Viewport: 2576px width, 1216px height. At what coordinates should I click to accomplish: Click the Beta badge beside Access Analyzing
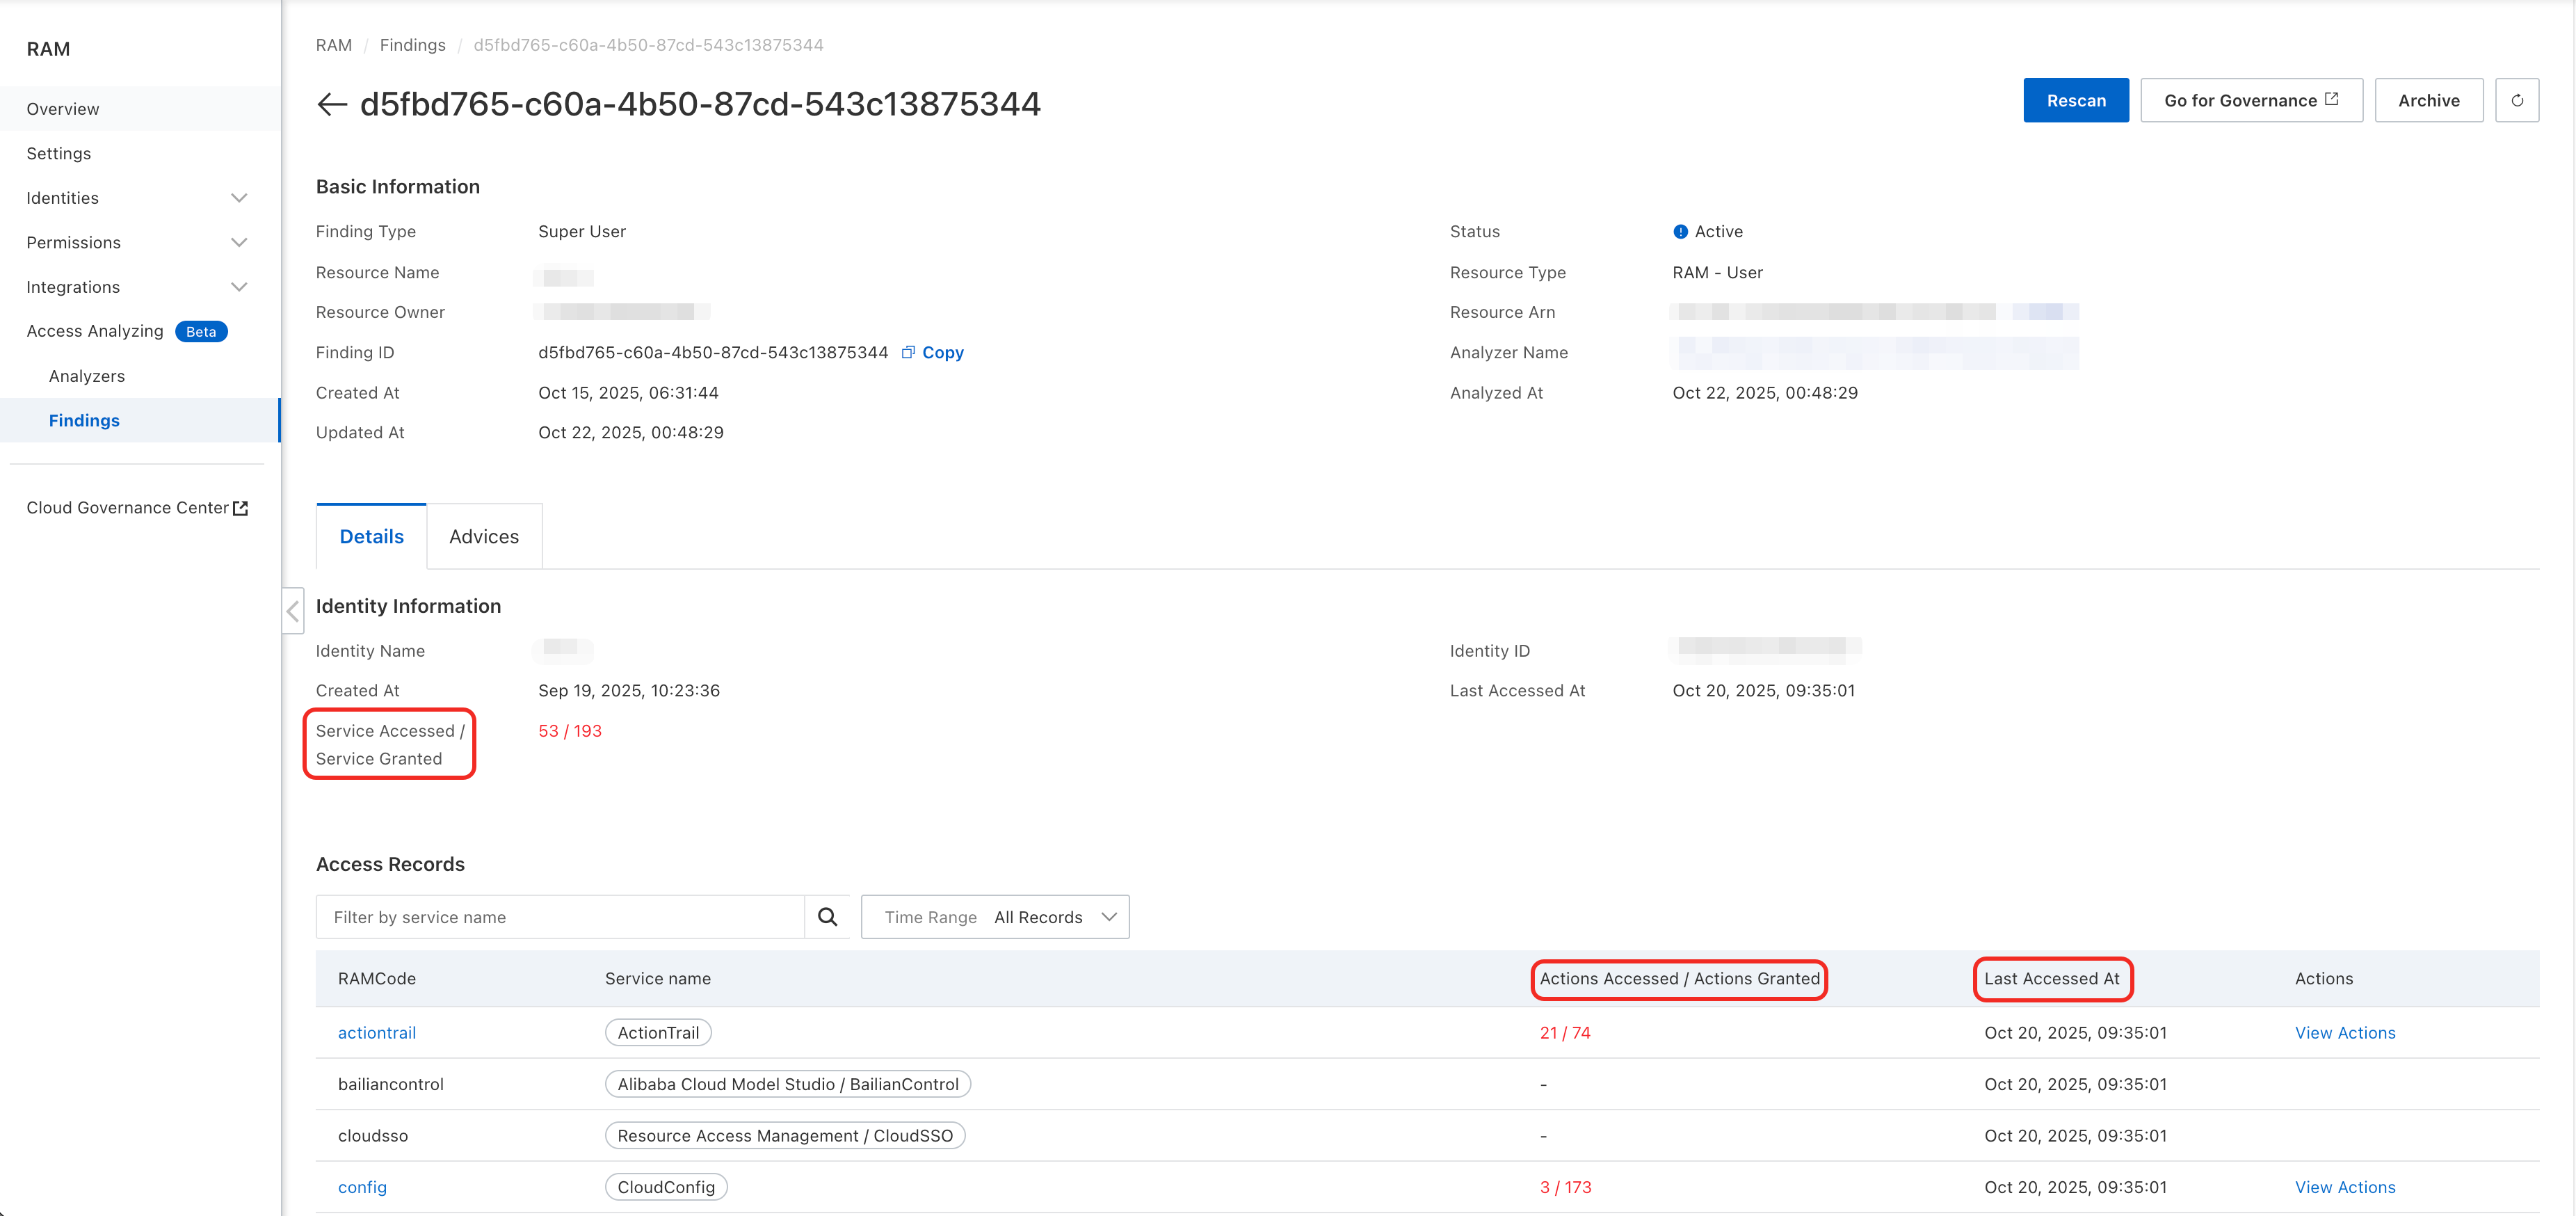(201, 332)
